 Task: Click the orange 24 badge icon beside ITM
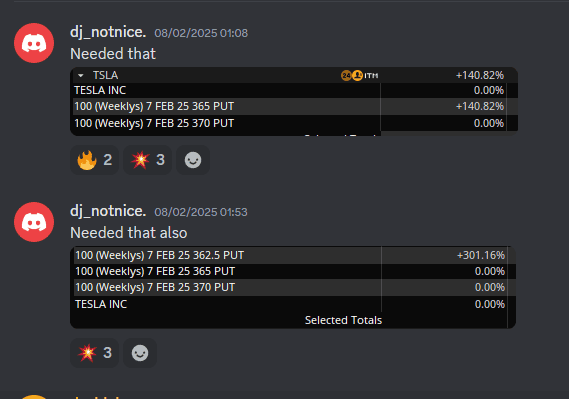coord(346,75)
